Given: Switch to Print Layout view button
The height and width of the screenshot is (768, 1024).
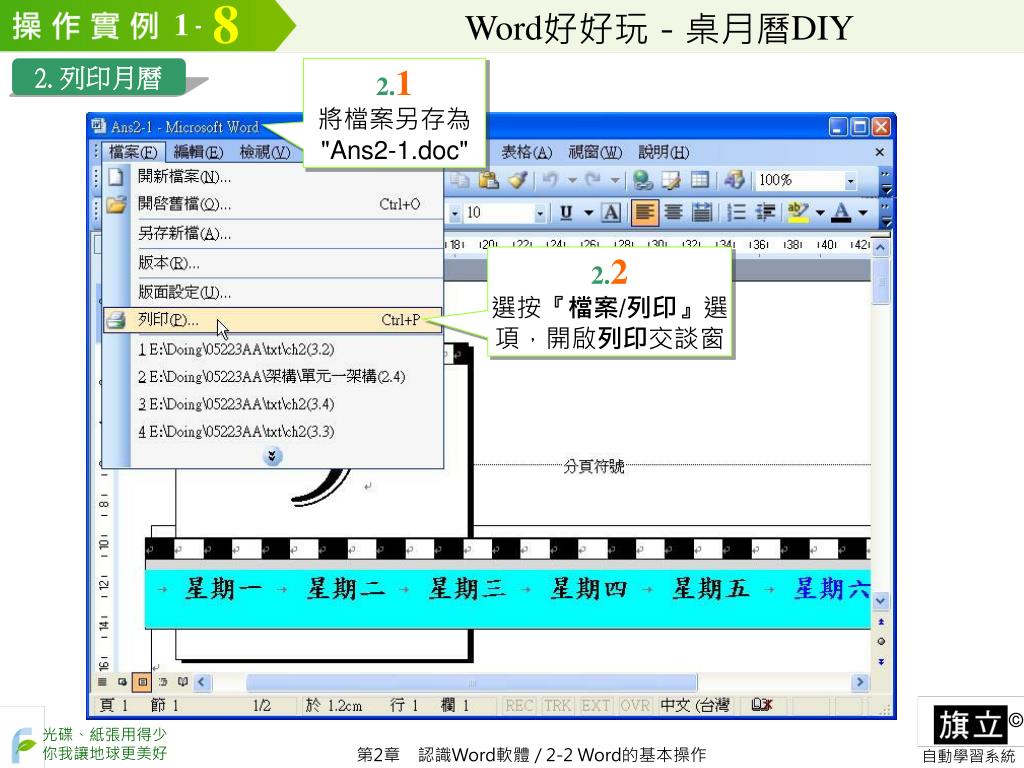Looking at the screenshot, I should 142,682.
